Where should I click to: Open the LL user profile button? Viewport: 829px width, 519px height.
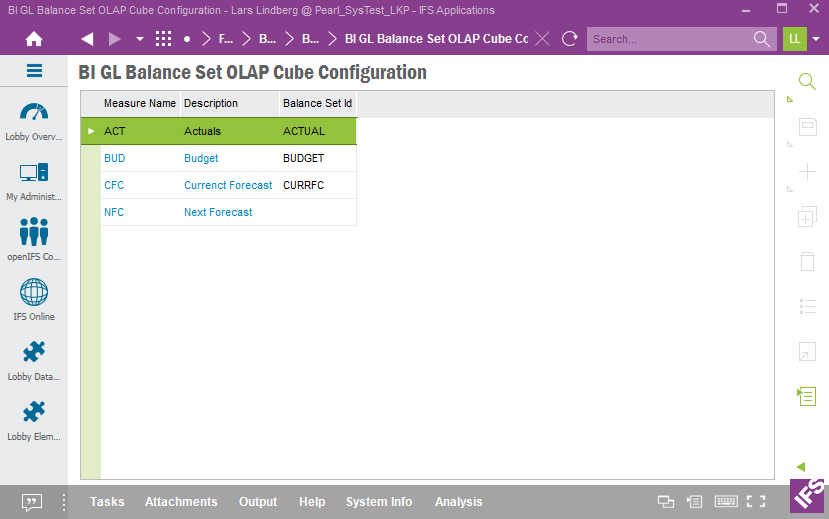[x=795, y=39]
